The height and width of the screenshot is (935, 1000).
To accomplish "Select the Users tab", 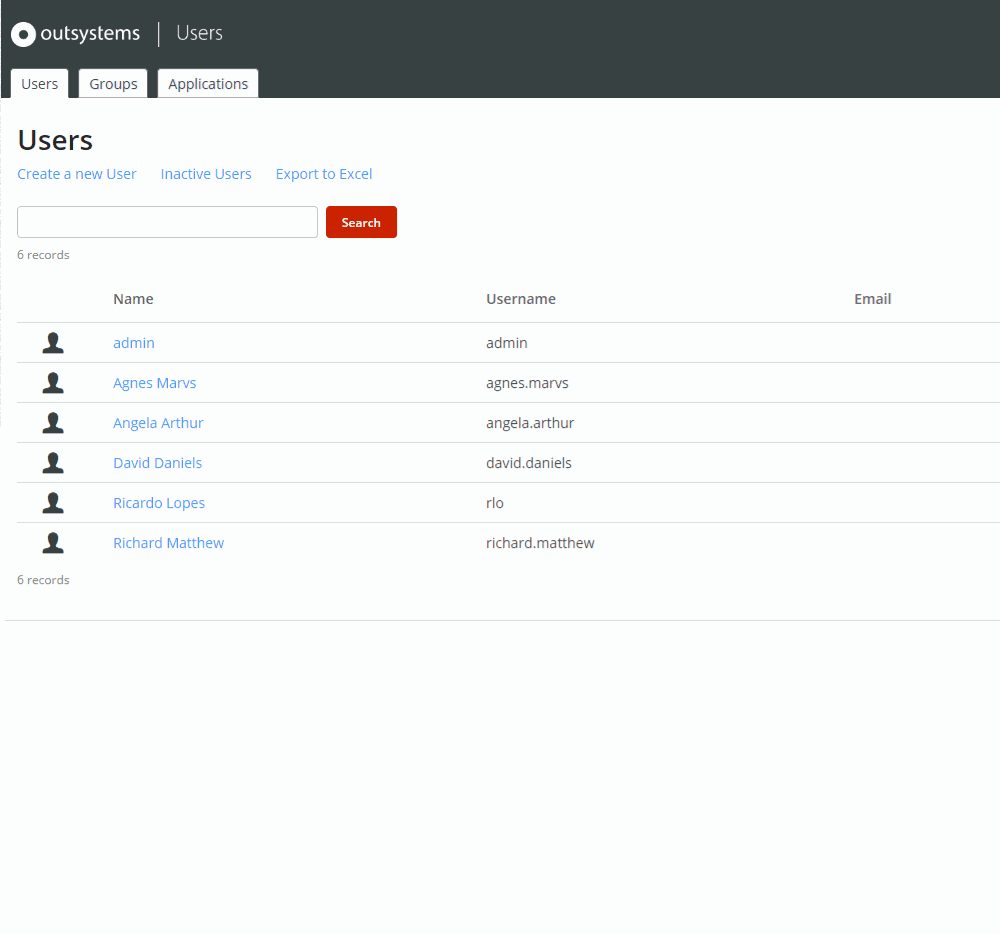I will tap(39, 83).
